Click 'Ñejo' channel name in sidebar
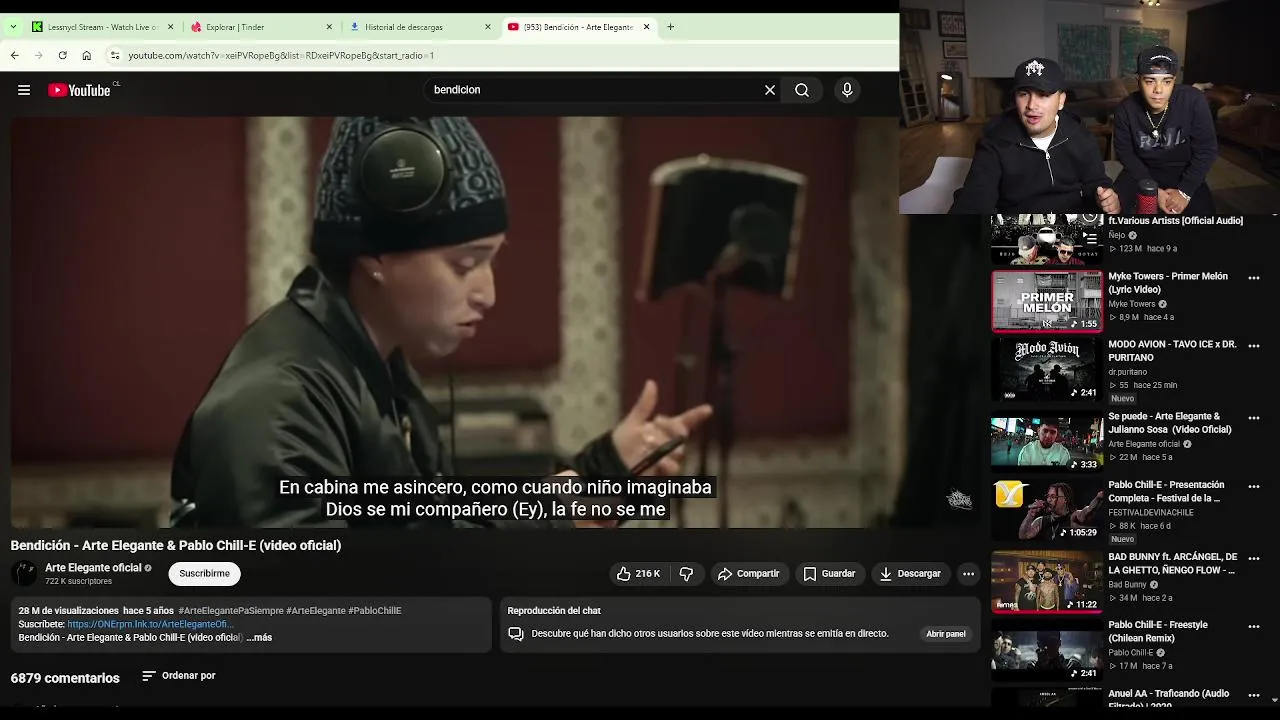This screenshot has height=720, width=1280. coord(1117,235)
